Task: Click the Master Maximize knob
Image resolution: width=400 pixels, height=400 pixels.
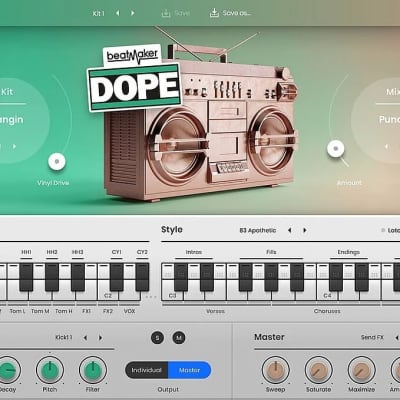Action: 362,370
